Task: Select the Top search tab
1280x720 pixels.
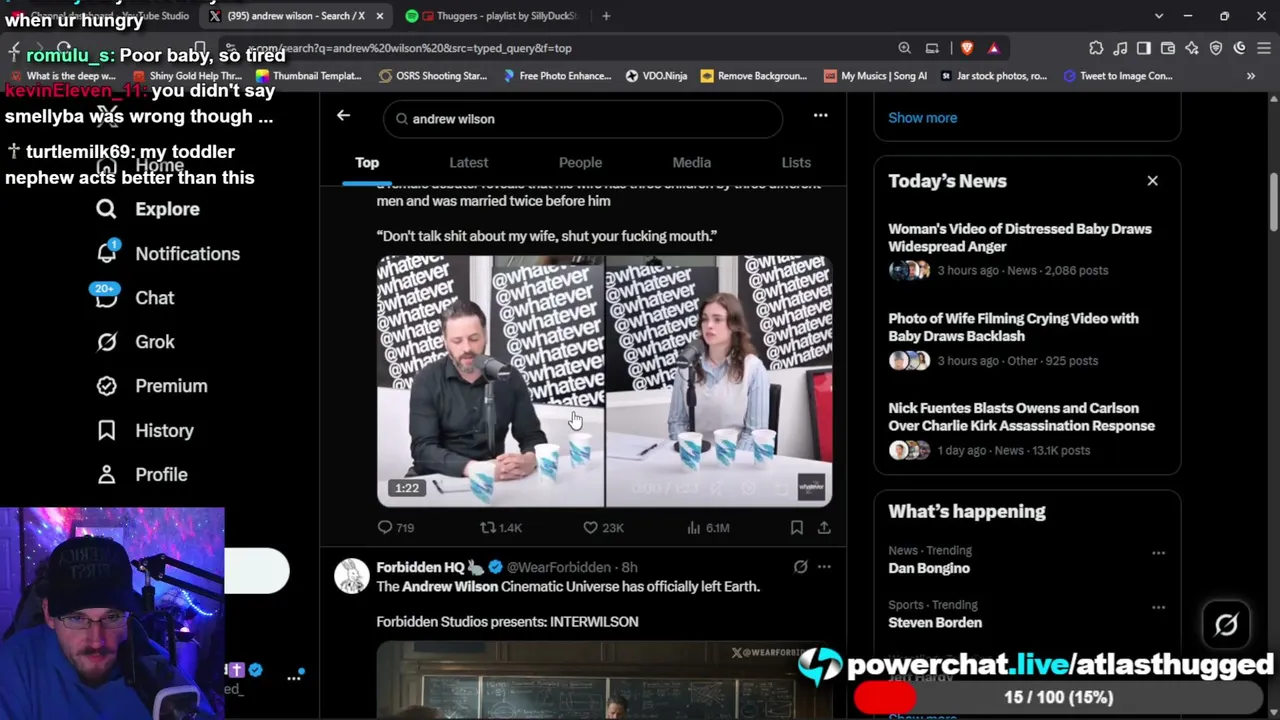Action: pos(367,162)
